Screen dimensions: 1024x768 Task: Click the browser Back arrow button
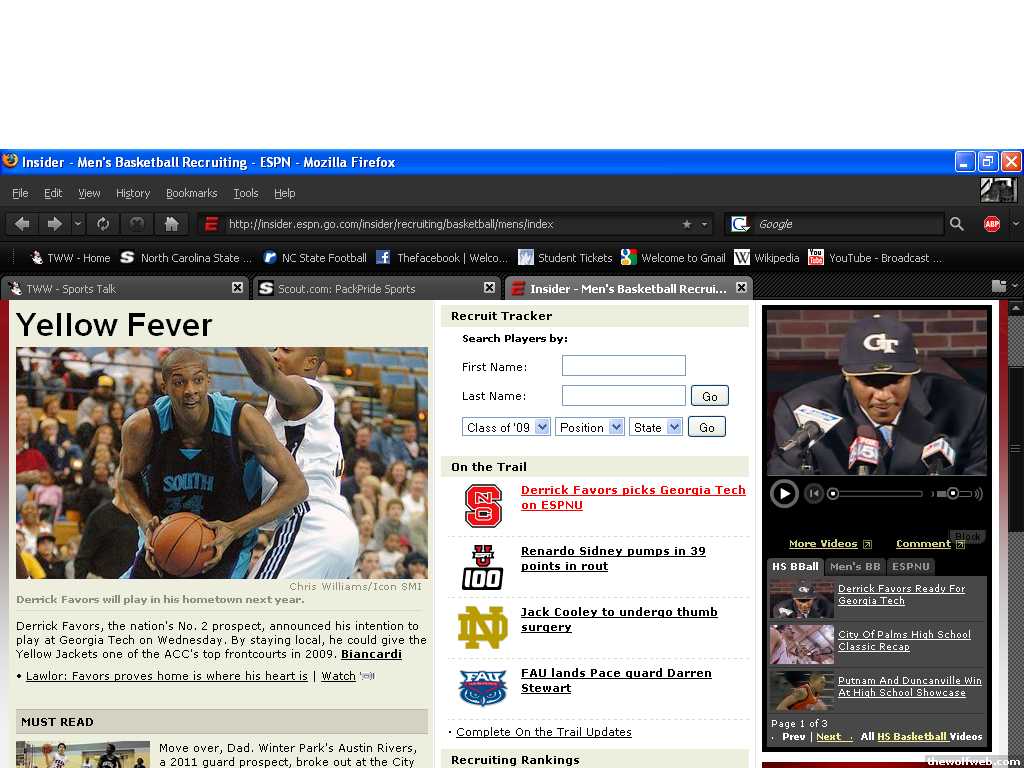22,224
